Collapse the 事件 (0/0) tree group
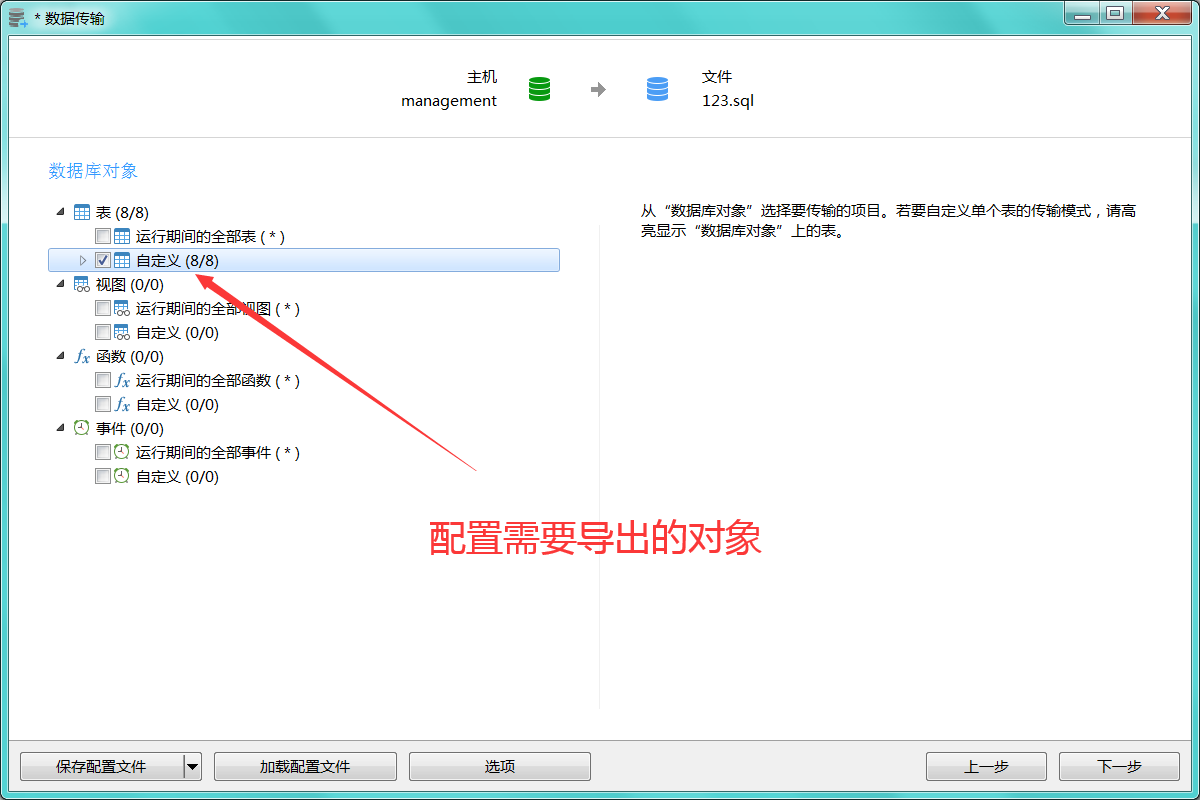 (x=62, y=429)
